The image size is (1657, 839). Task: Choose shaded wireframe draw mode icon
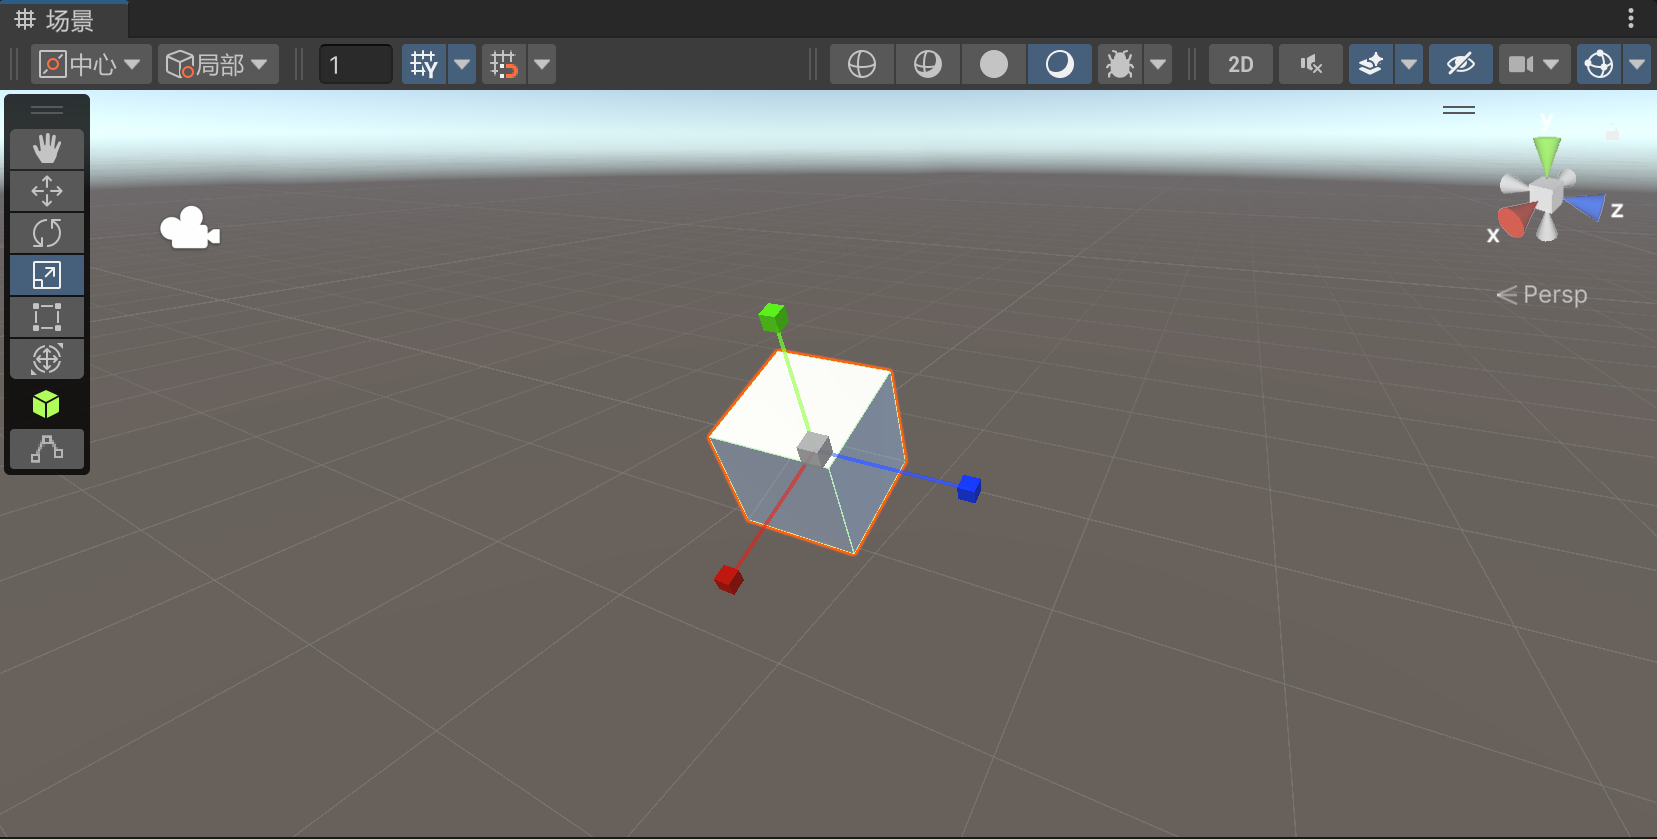click(928, 64)
